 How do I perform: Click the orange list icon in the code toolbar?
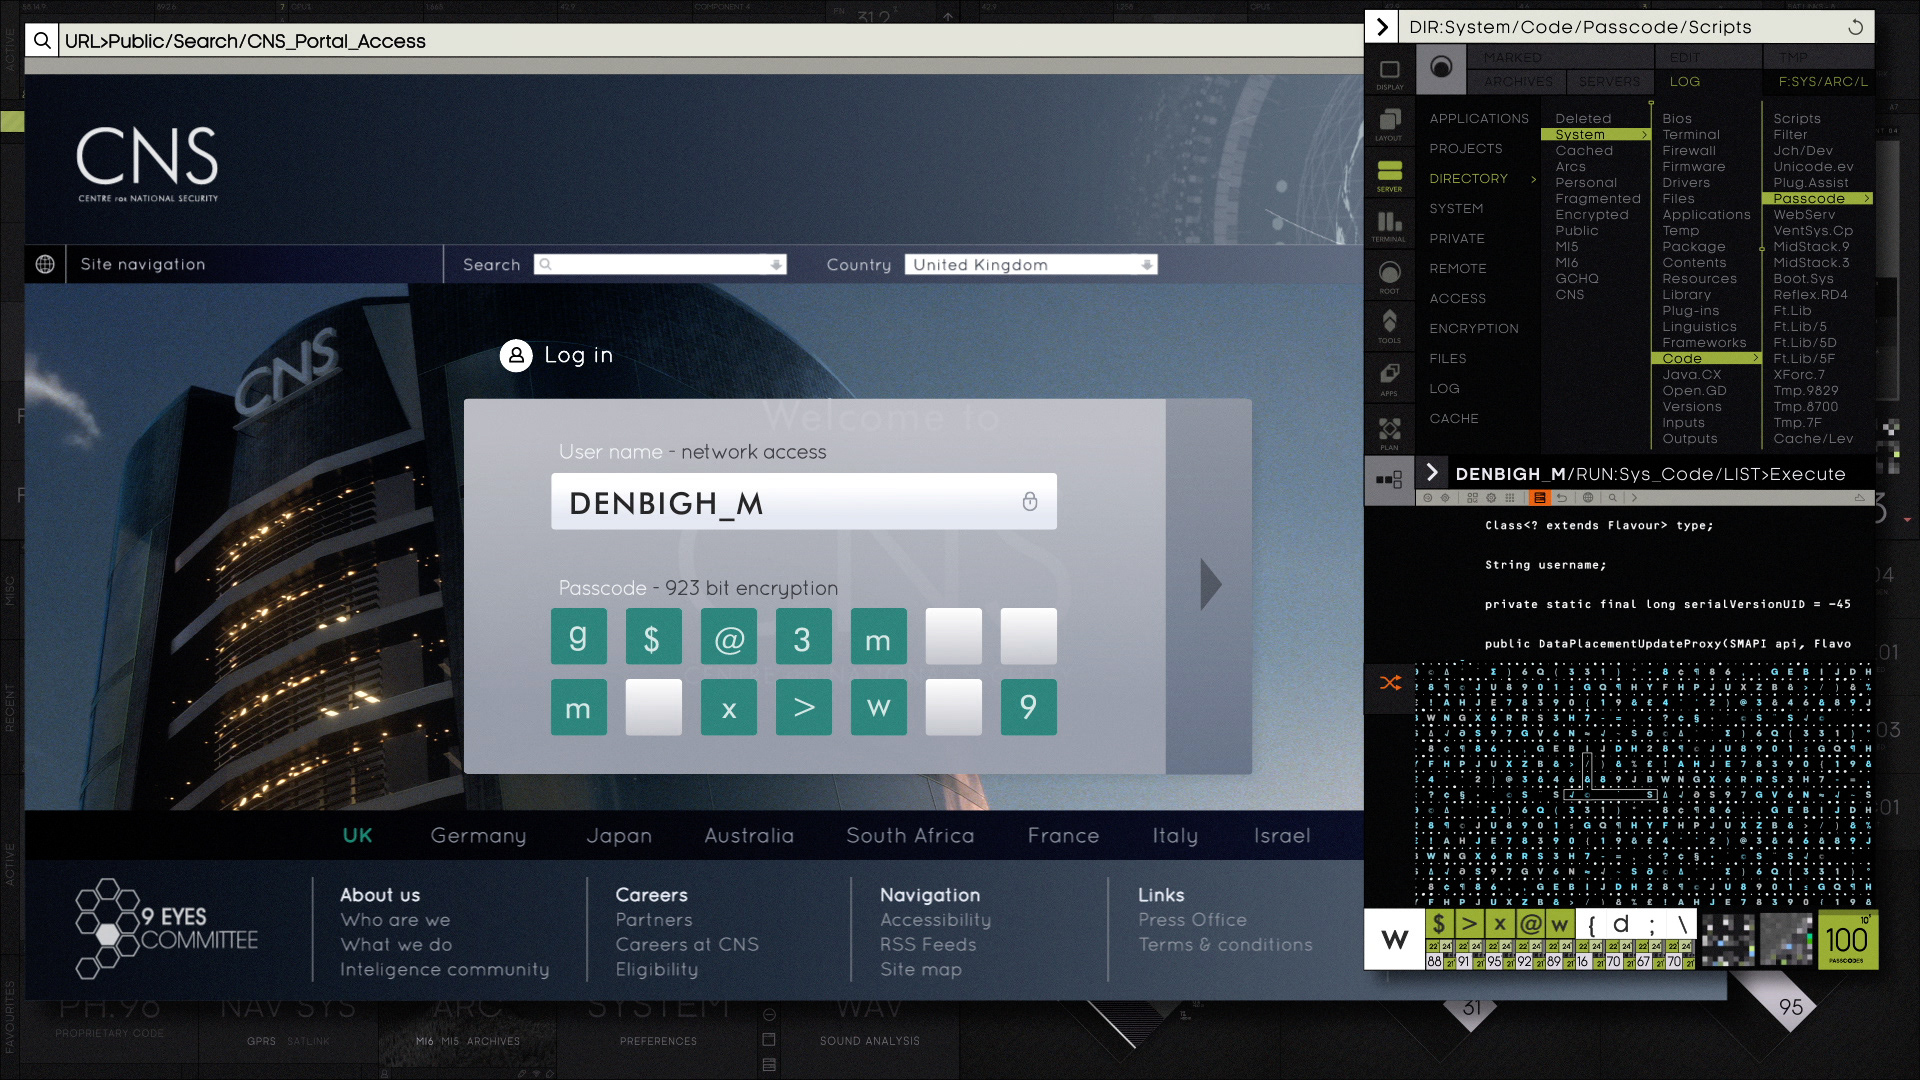pos(1540,498)
